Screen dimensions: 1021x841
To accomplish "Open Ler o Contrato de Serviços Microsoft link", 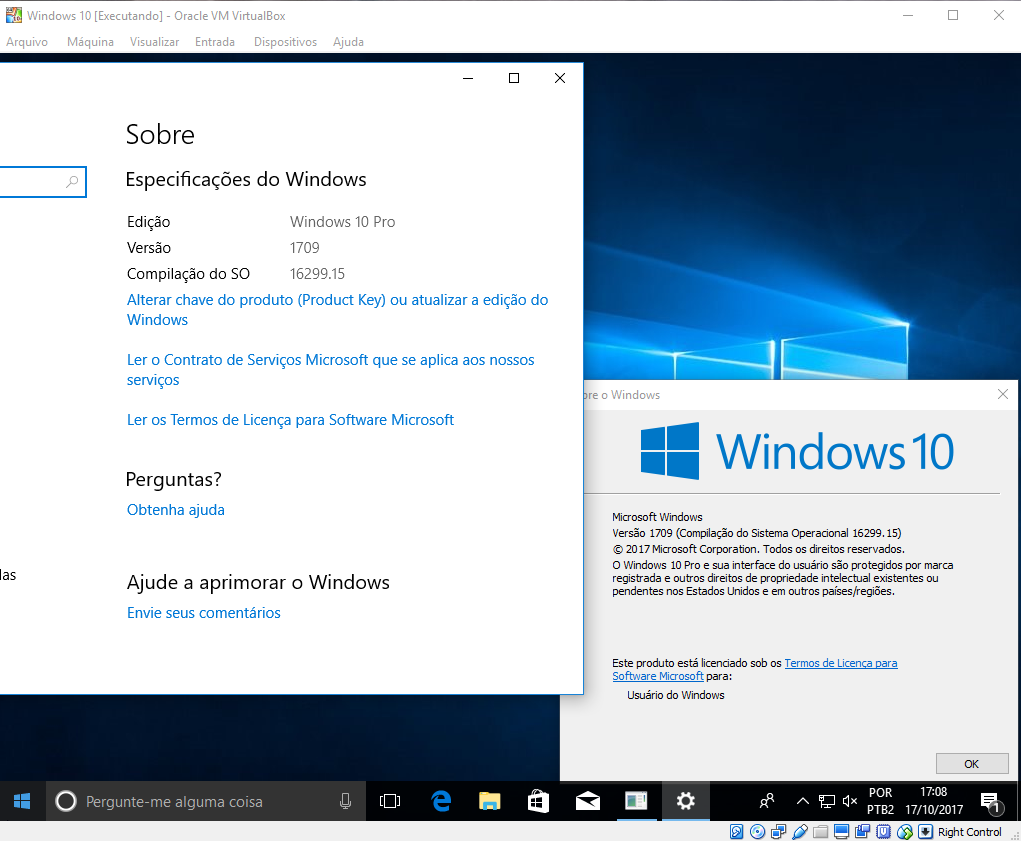I will coord(330,370).
